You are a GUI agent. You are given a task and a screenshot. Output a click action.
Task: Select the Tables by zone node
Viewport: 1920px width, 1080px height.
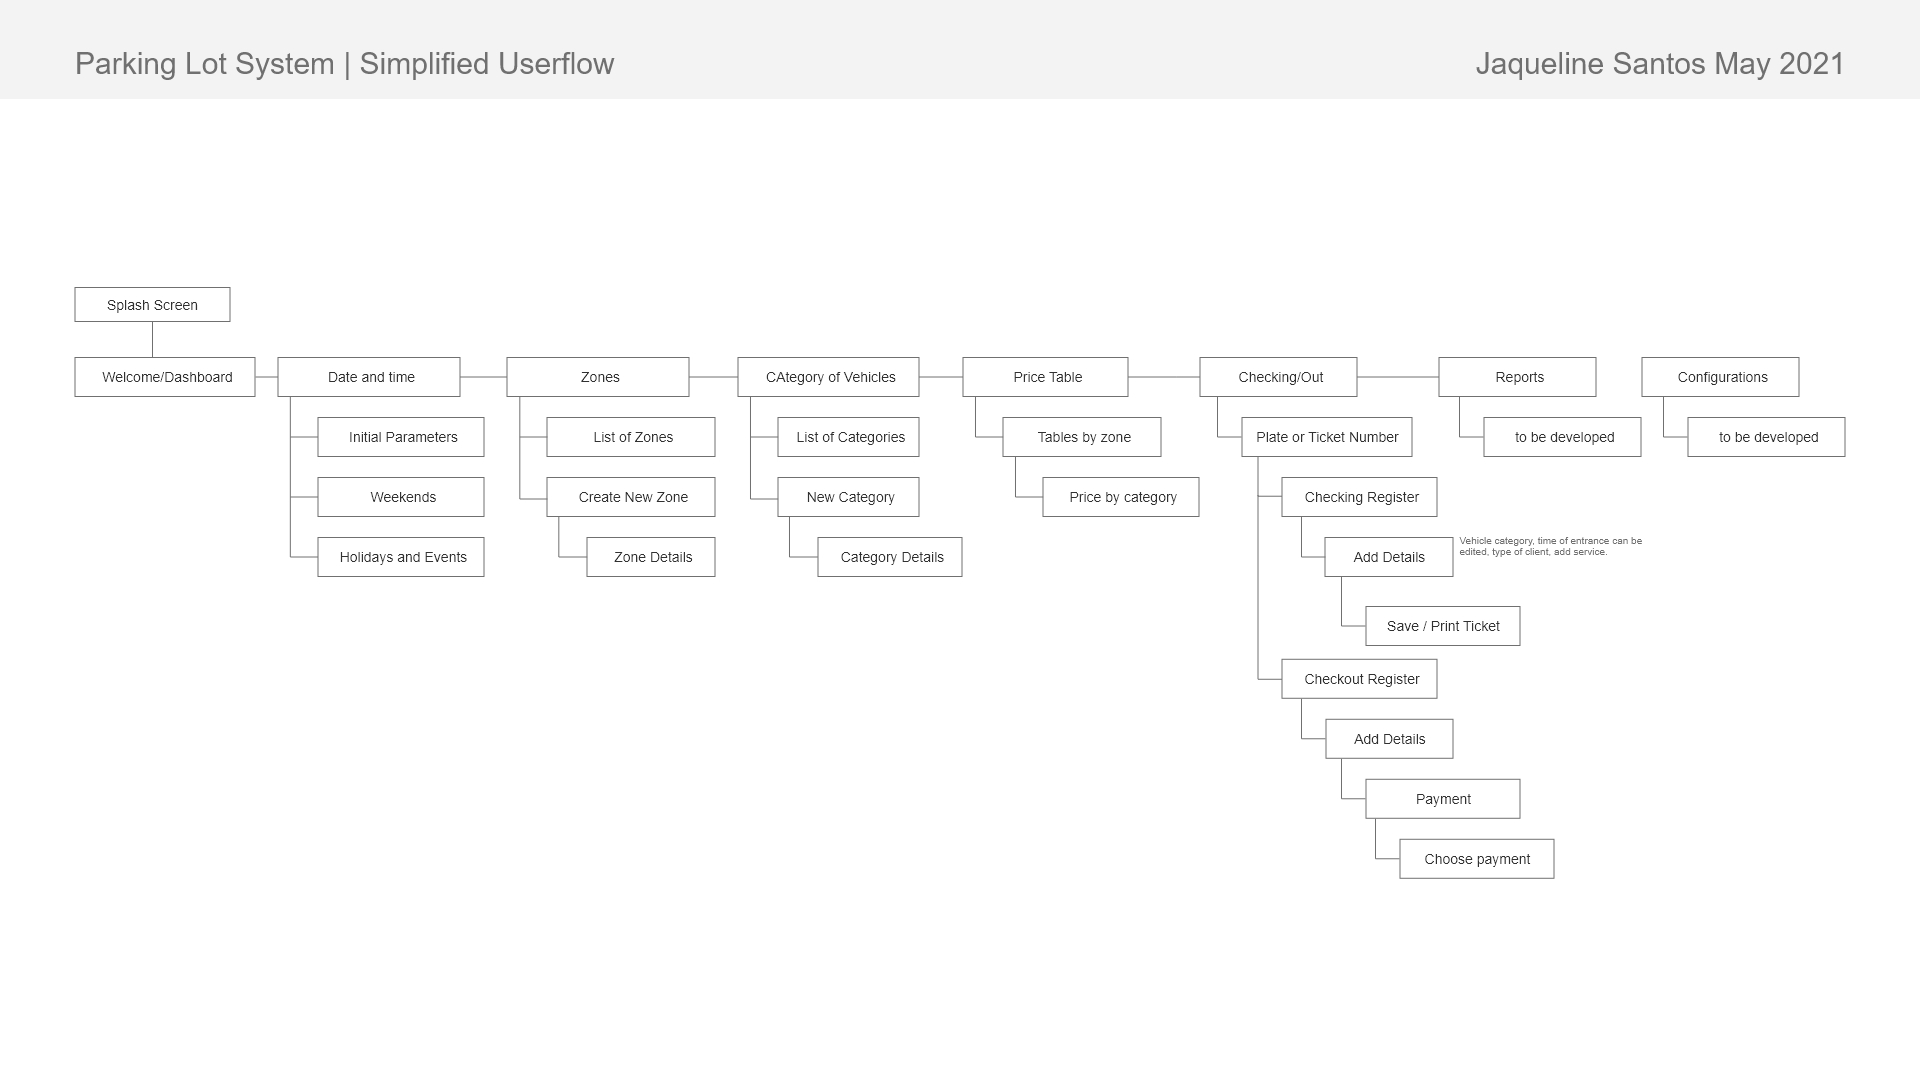(1082, 437)
